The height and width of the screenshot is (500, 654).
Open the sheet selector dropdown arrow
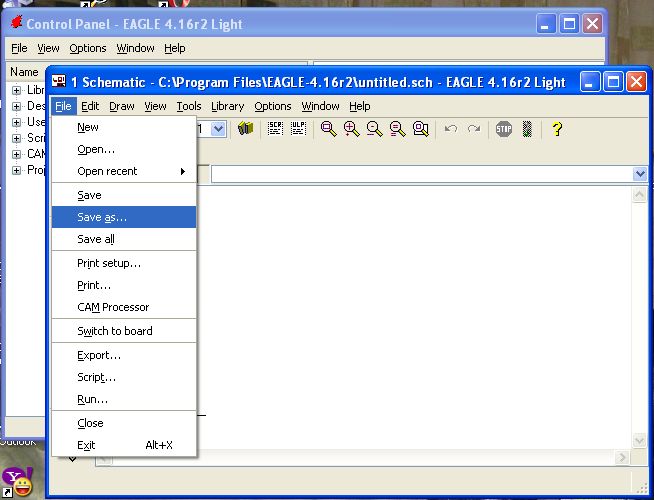pyautogui.click(x=218, y=129)
